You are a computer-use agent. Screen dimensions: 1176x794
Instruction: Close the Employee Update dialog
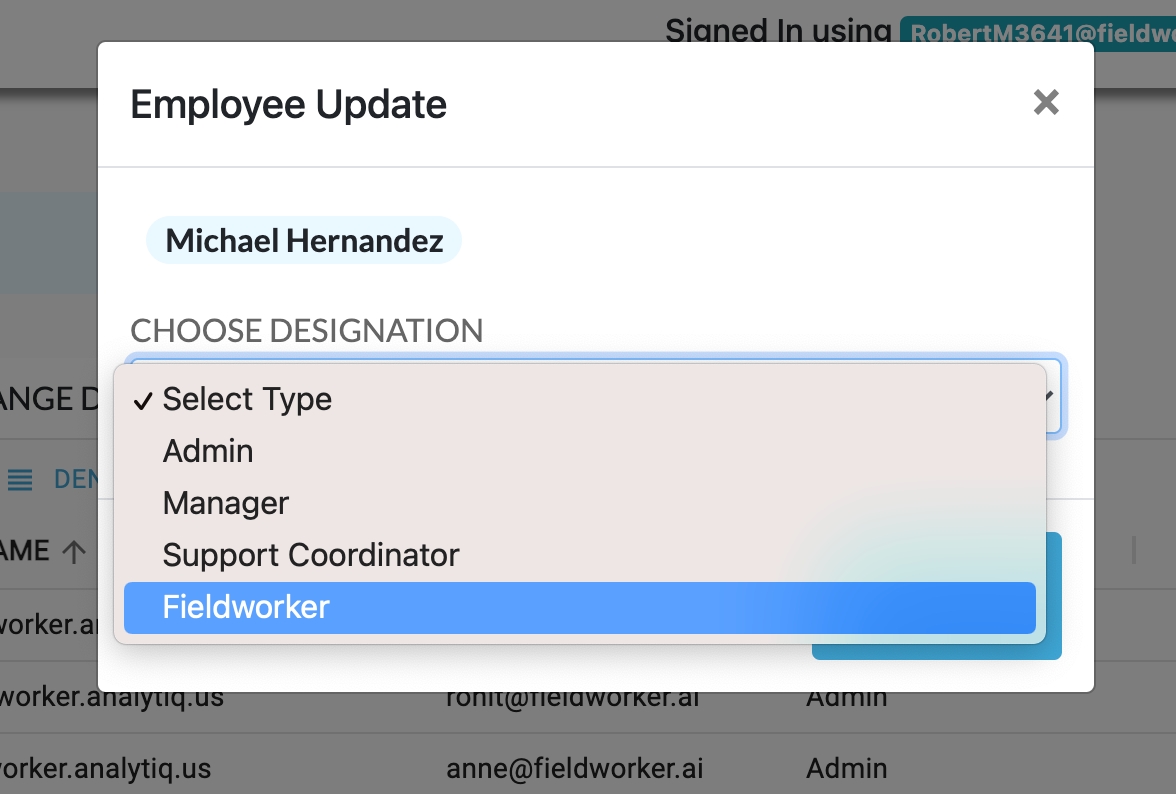pos(1046,102)
